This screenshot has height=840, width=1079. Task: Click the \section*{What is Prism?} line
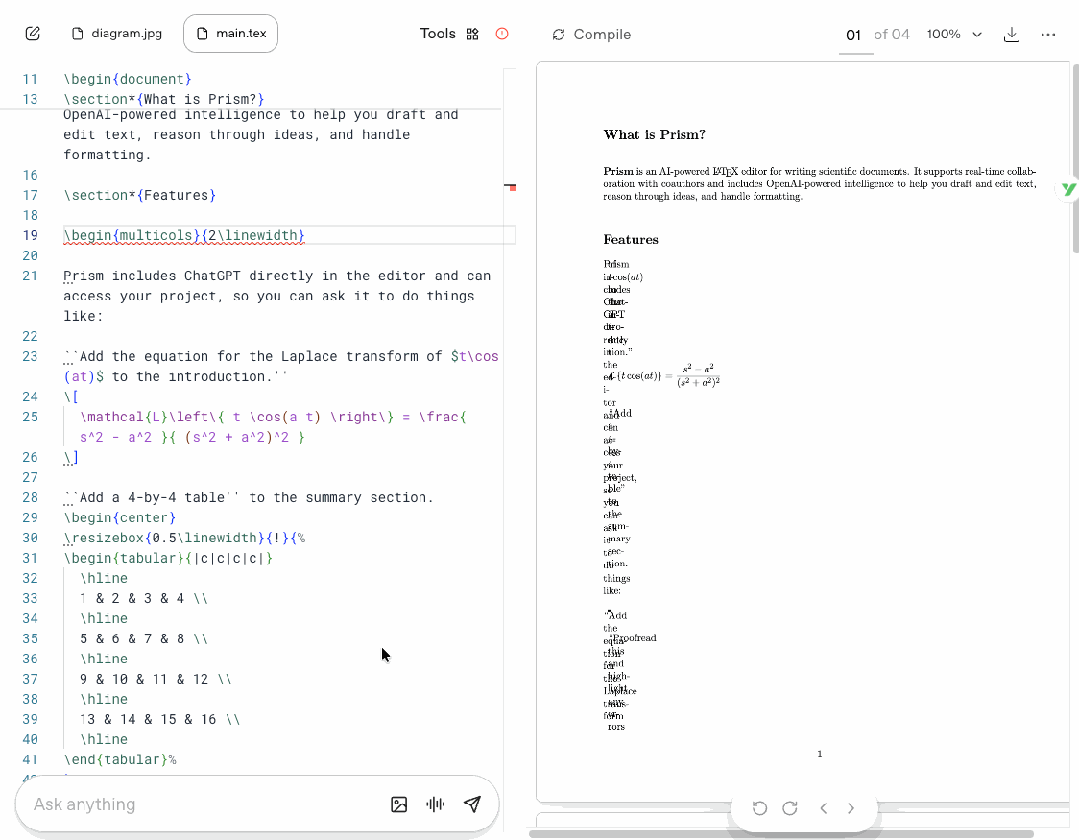164,99
